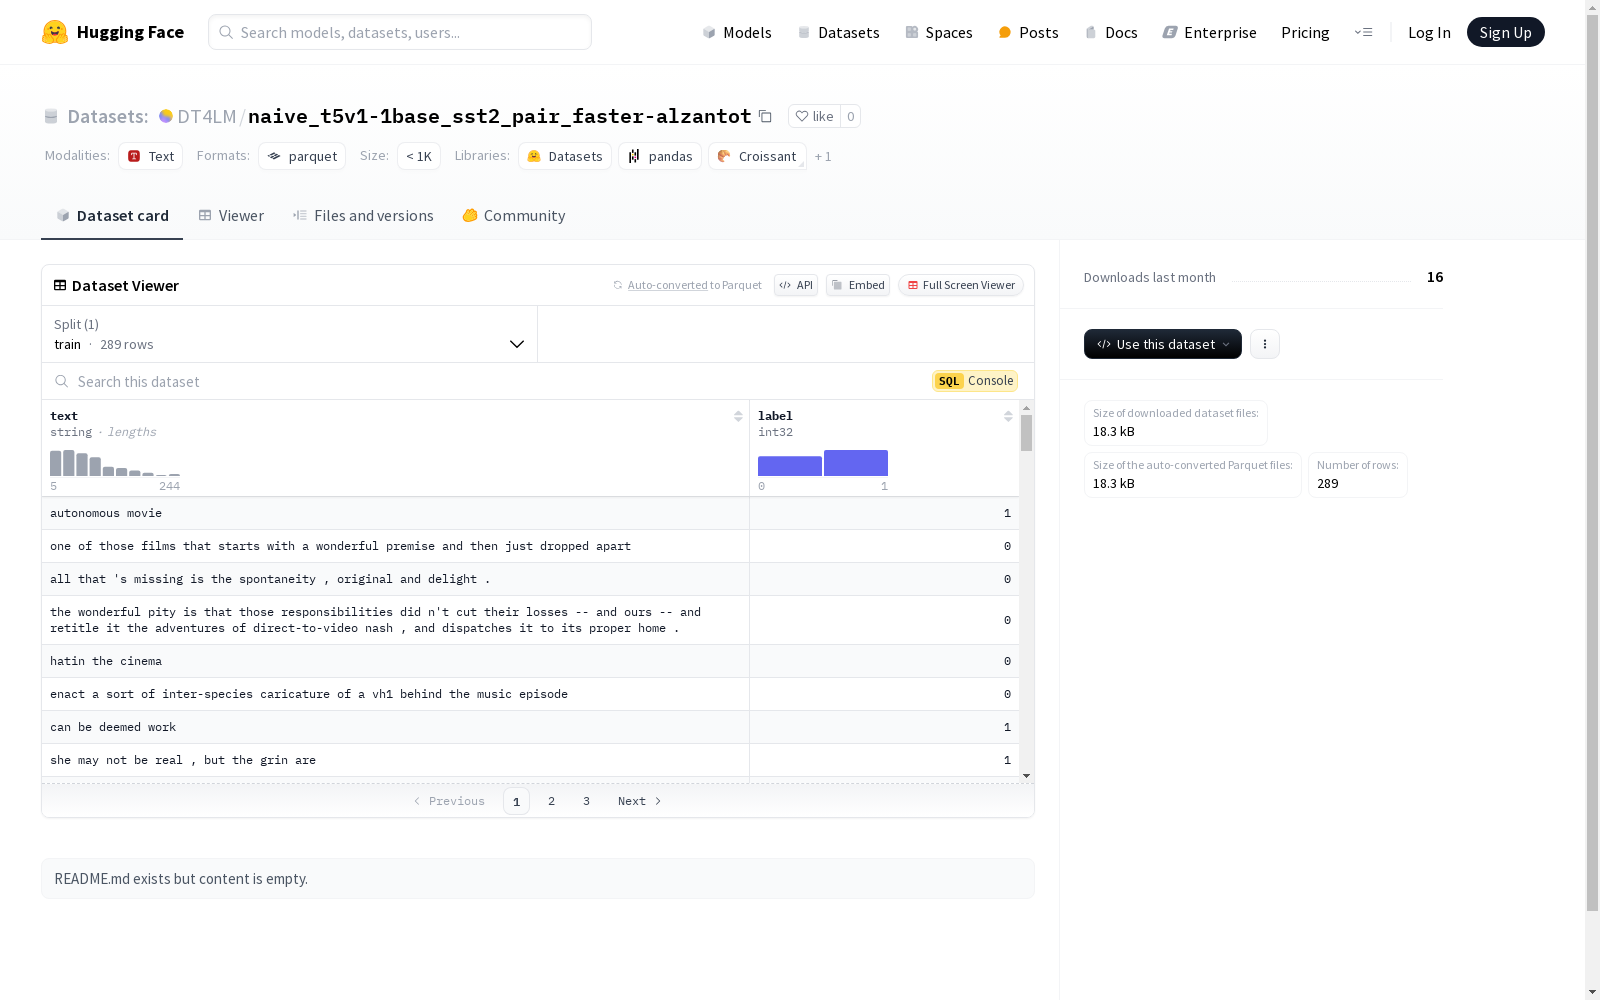Select the 'hatin the cinema' row
Screen dimensions: 1600x1000
click(530, 661)
